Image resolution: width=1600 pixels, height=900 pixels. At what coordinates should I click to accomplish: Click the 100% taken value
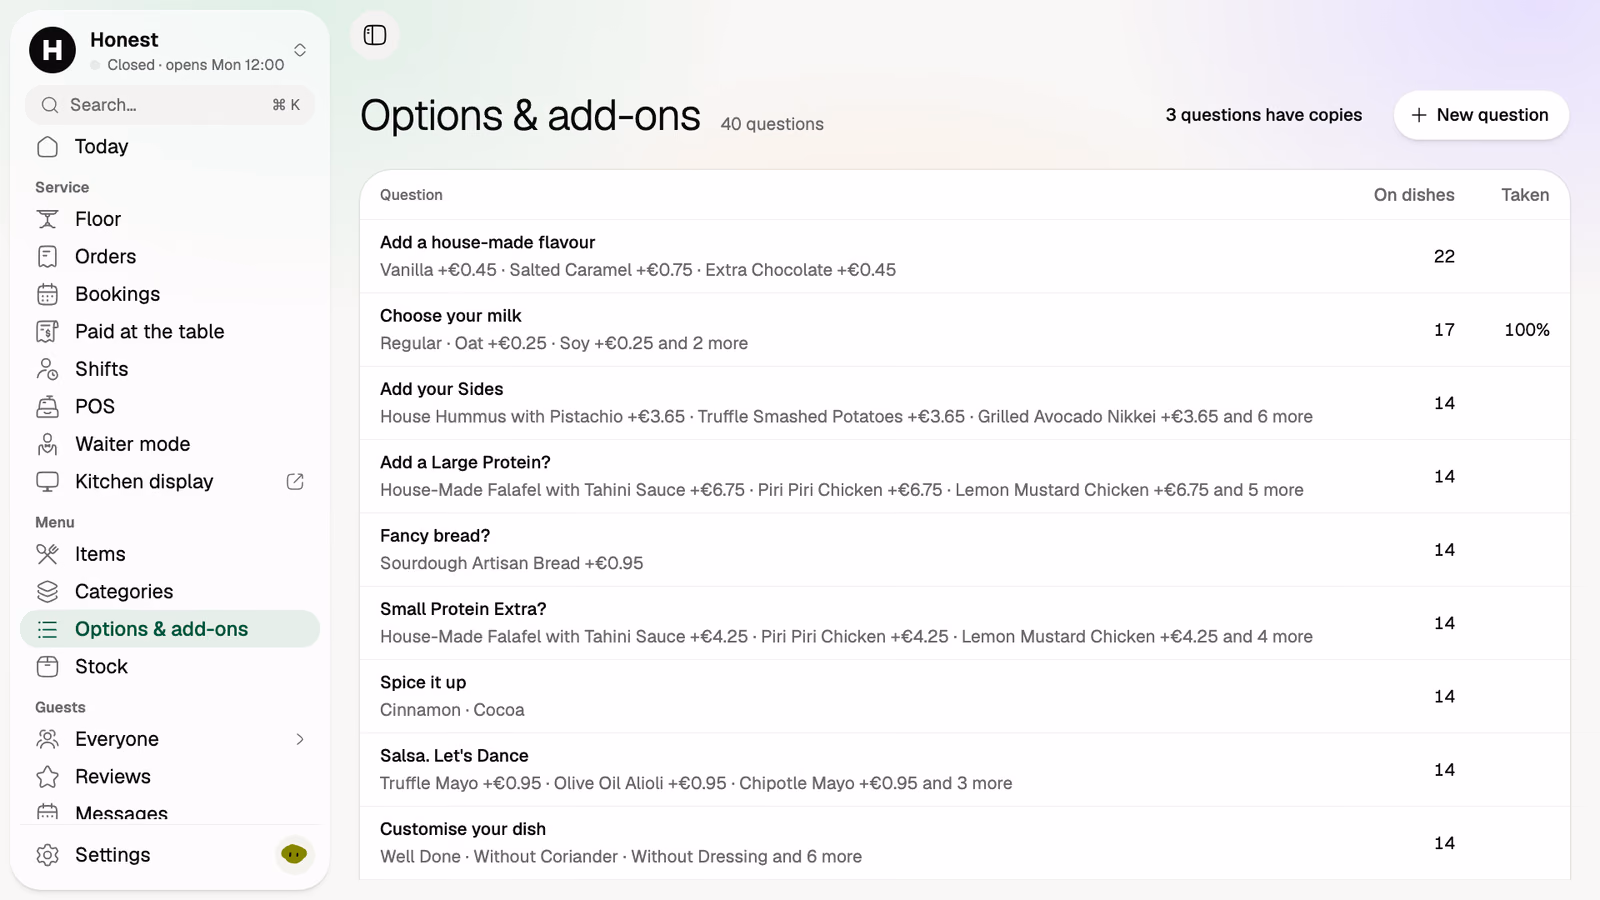(1527, 330)
